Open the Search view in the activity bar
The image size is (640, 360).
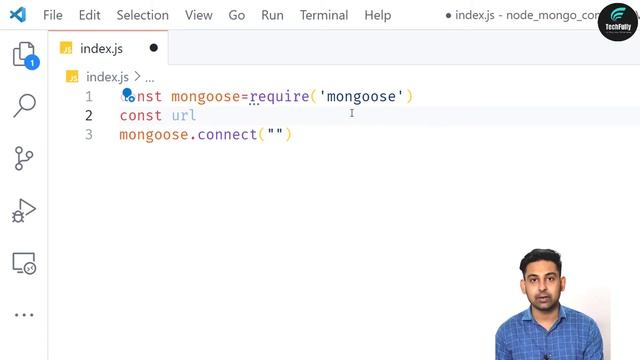click(24, 106)
